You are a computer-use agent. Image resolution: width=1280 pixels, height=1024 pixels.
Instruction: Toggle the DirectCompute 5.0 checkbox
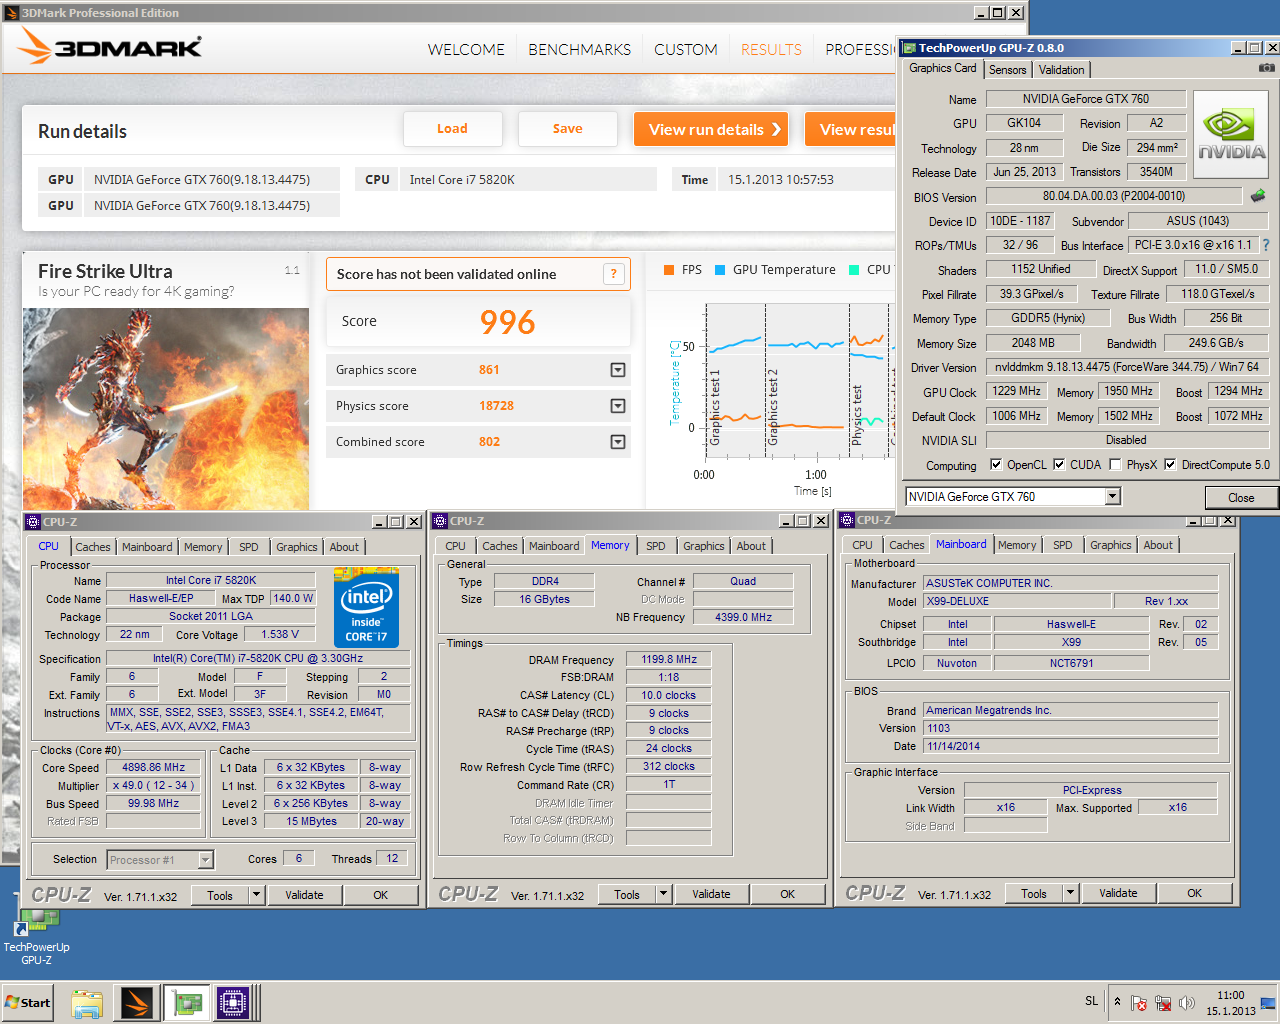1170,465
